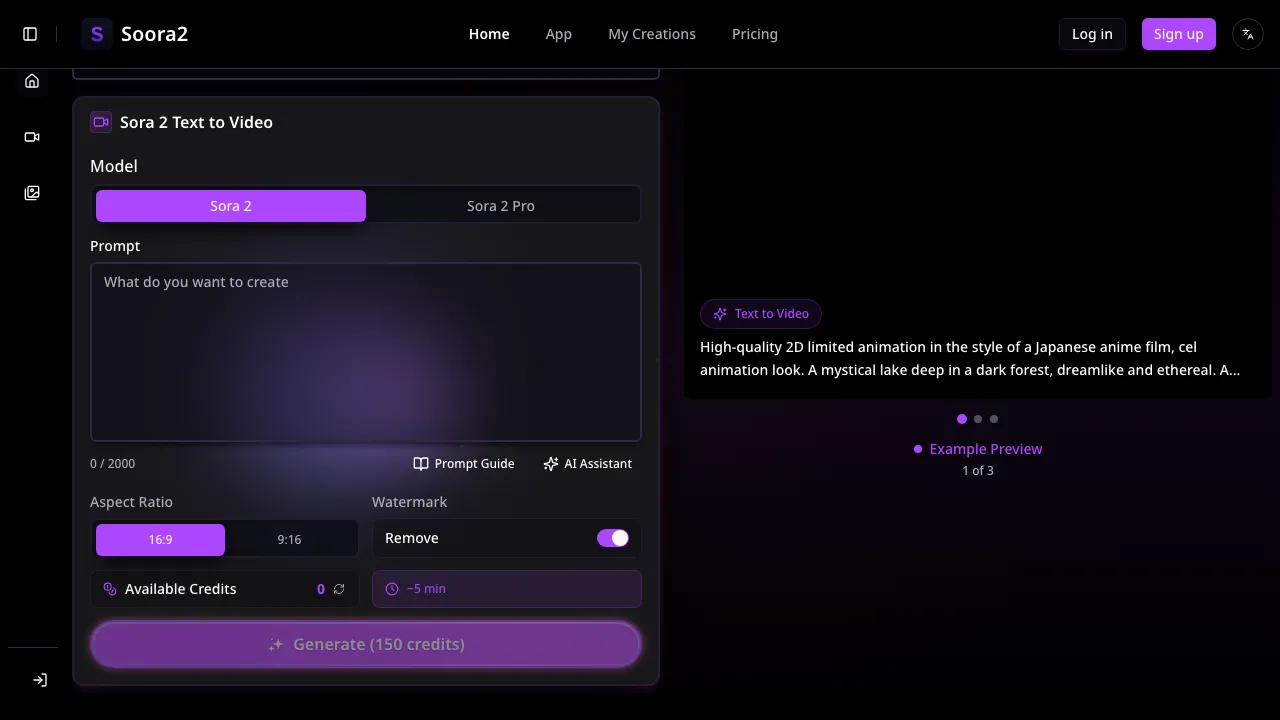Image resolution: width=1280 pixels, height=720 pixels.
Task: Select the video camera icon in sidebar
Action: tap(31, 137)
